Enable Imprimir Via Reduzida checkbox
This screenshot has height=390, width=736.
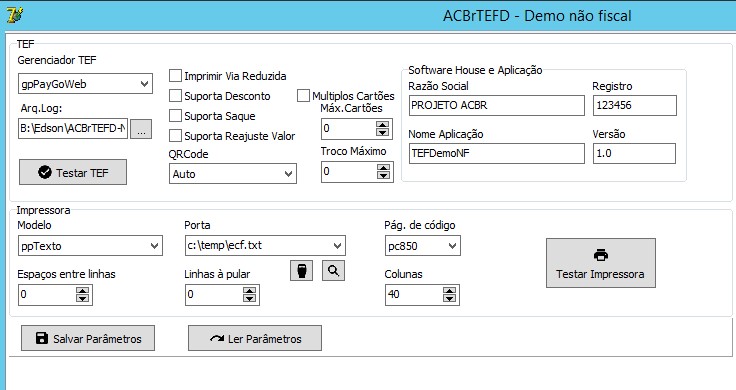(x=176, y=76)
